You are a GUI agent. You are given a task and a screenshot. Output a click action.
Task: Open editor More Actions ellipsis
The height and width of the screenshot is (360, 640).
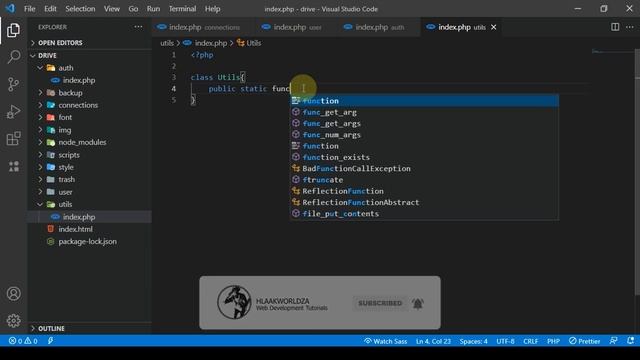pos(630,27)
